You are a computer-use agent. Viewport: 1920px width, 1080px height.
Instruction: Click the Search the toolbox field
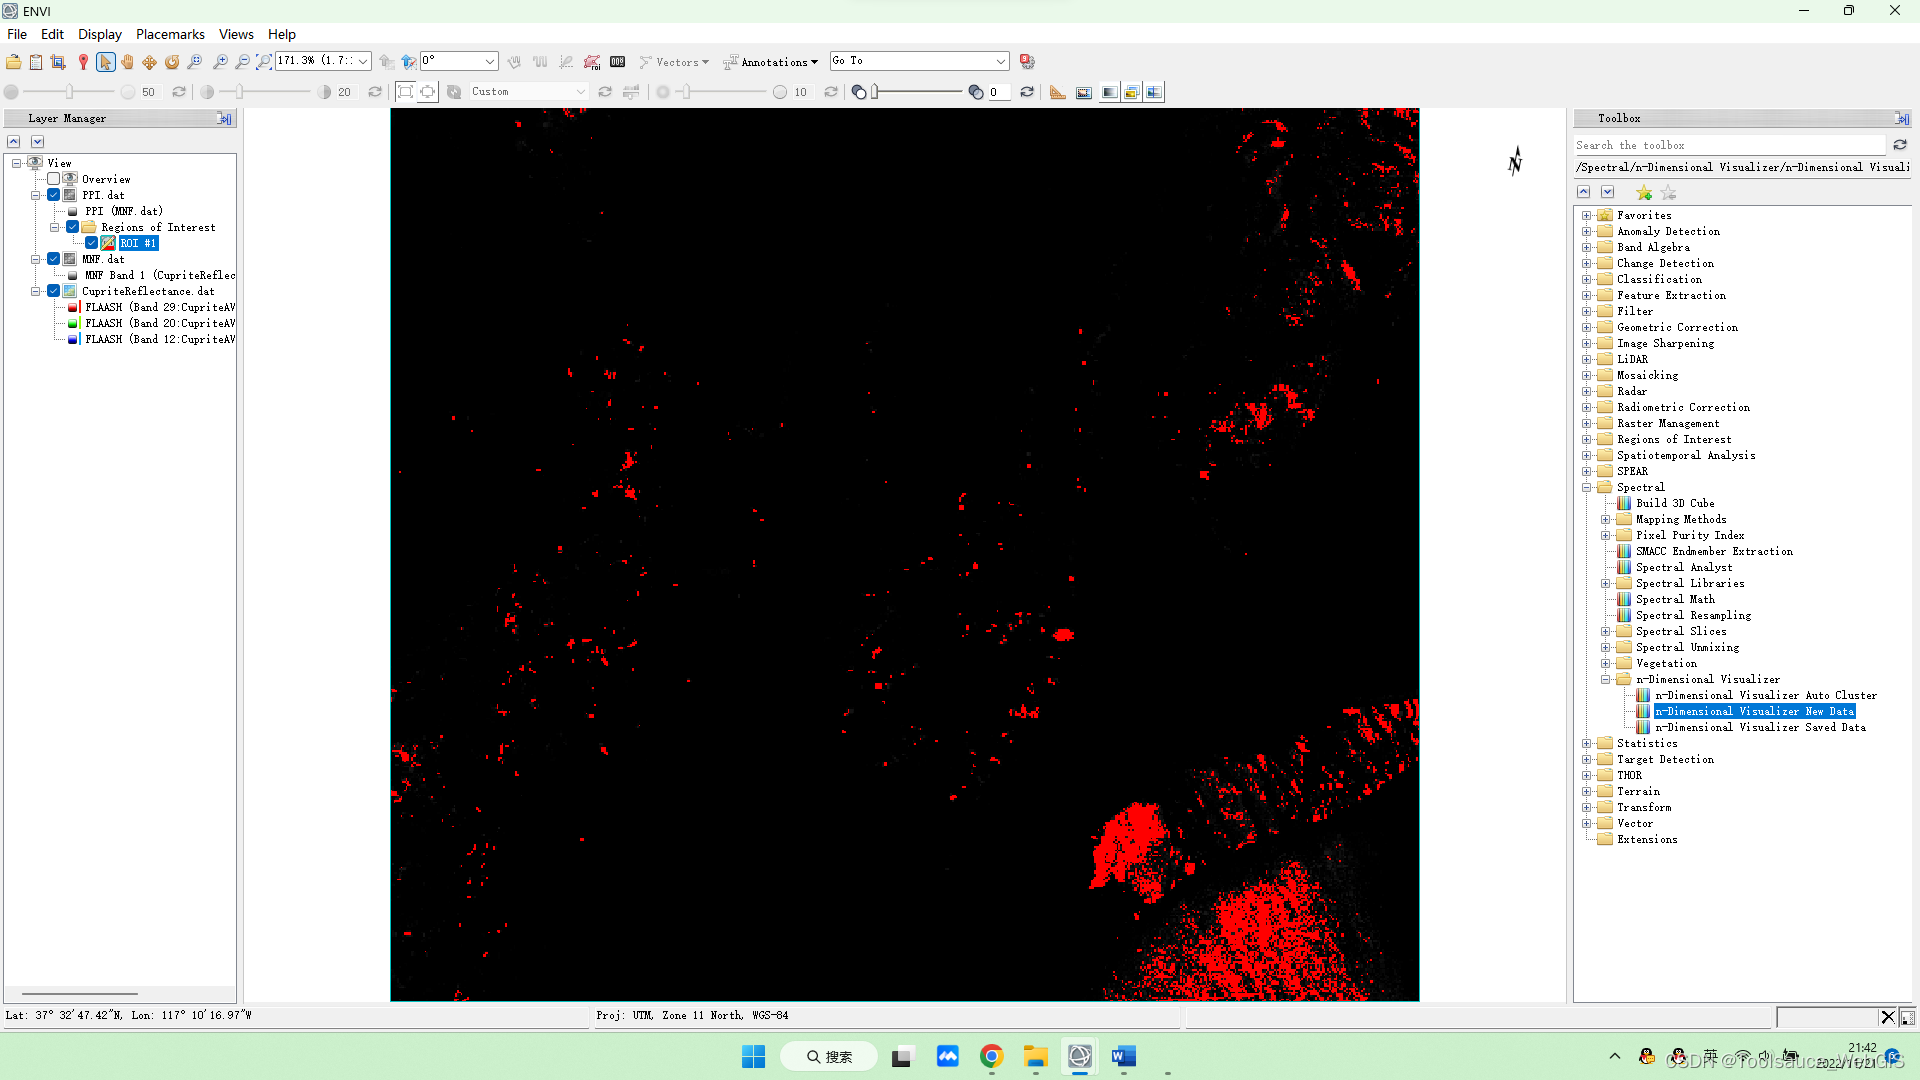[1729, 145]
